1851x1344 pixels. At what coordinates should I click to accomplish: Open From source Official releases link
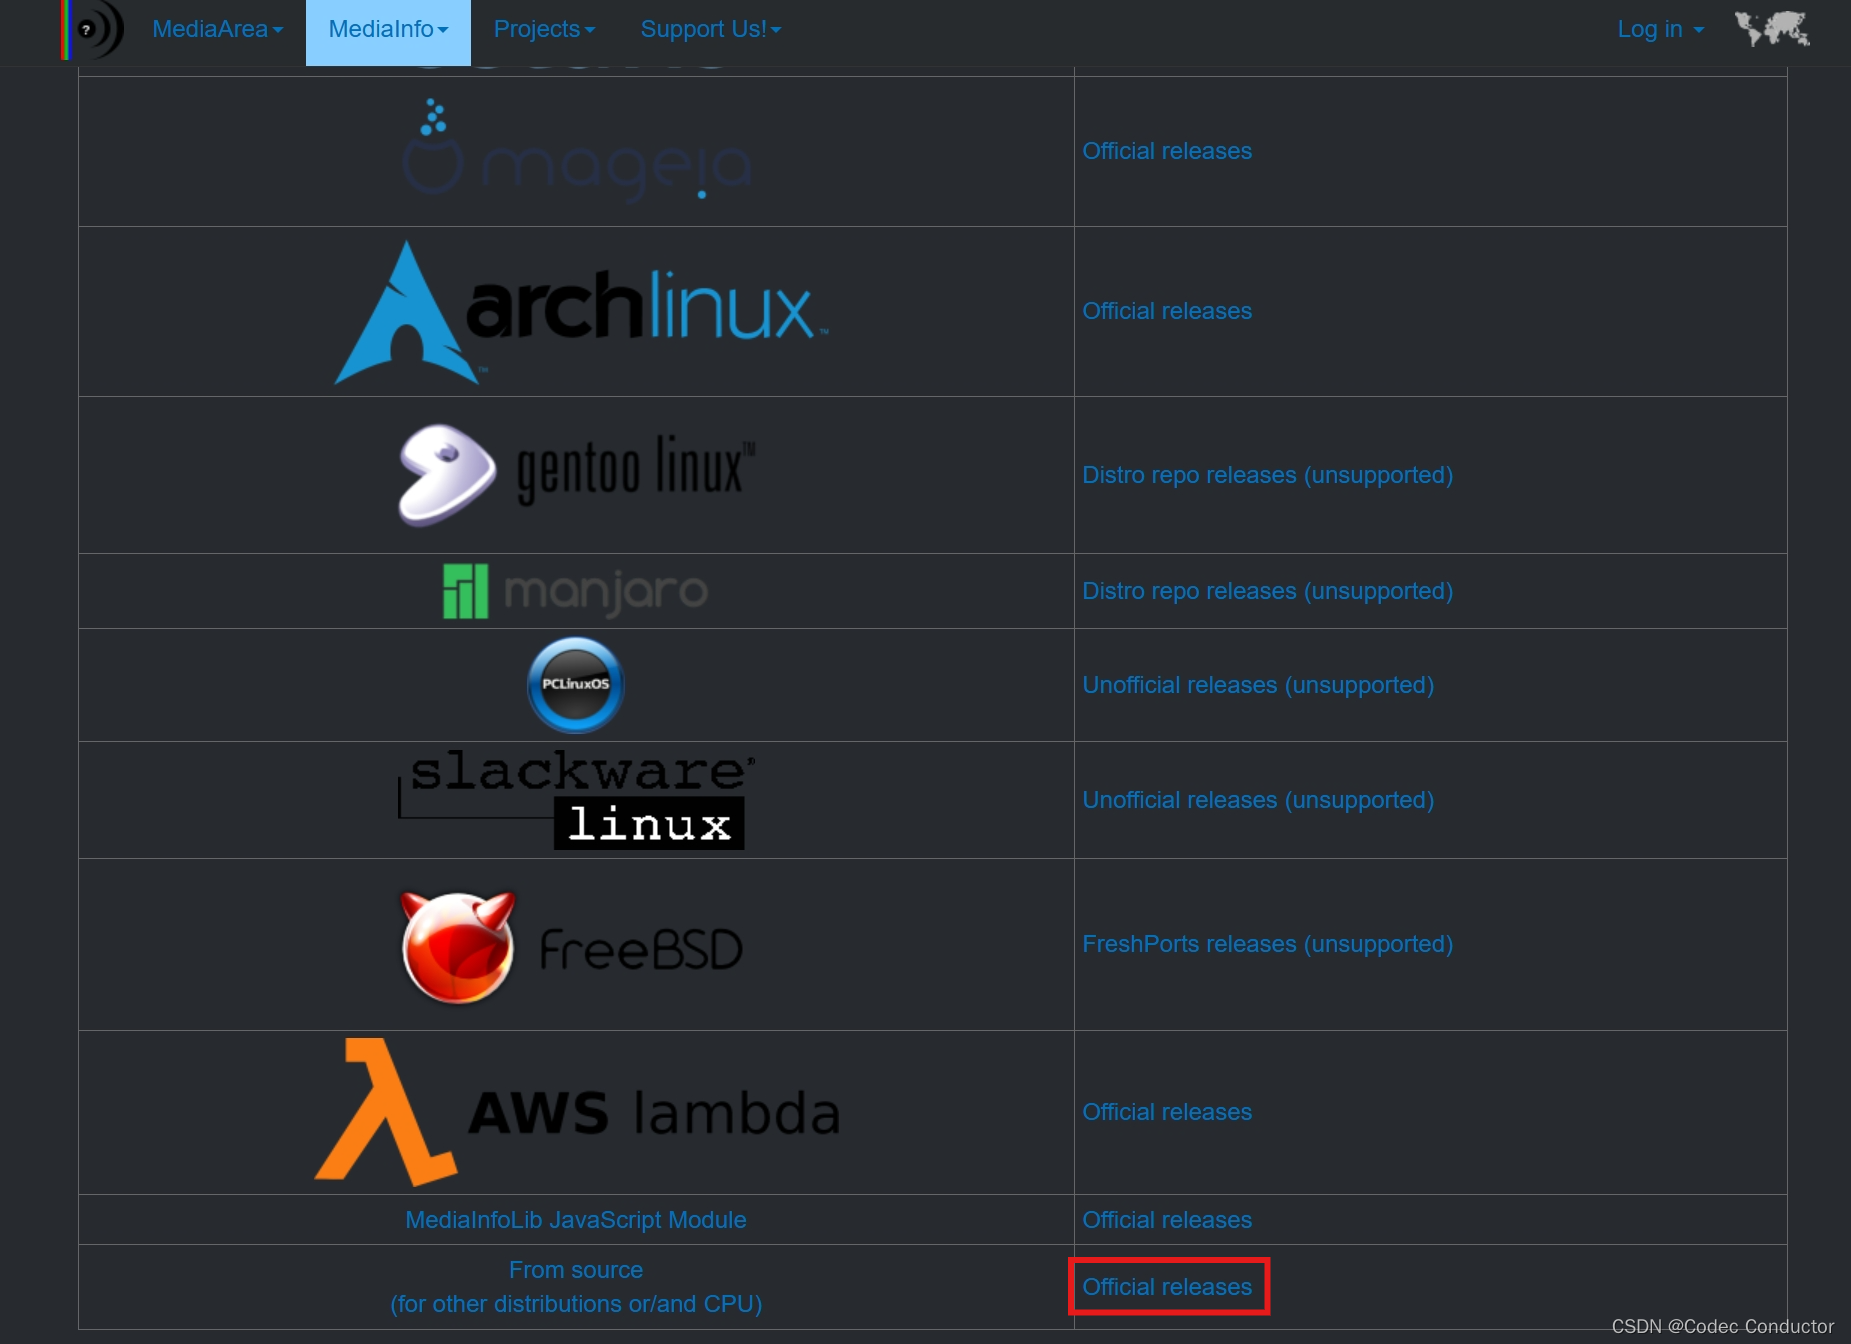(x=1167, y=1287)
